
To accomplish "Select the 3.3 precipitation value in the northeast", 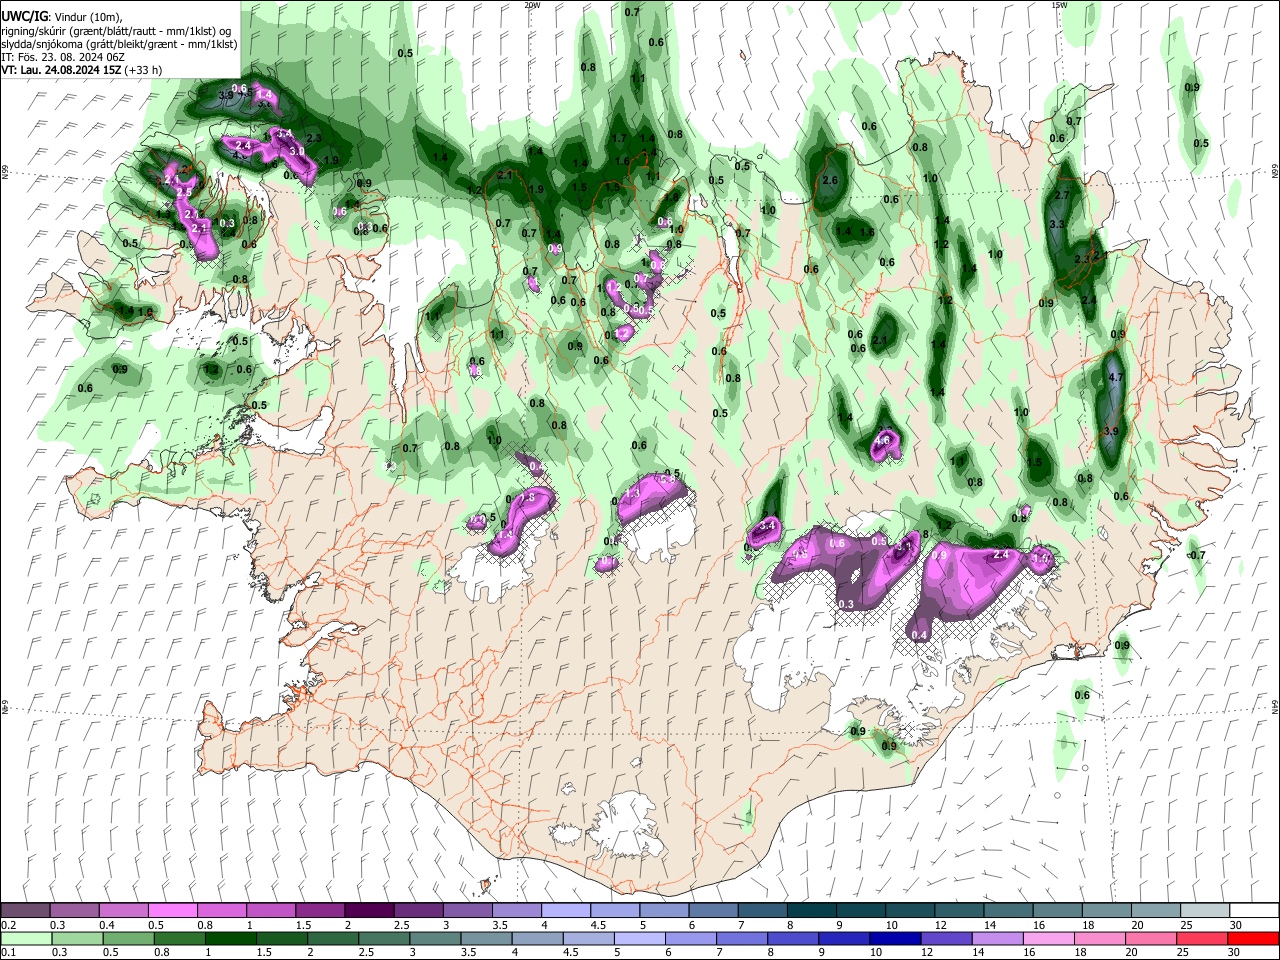I will click(x=1057, y=224).
